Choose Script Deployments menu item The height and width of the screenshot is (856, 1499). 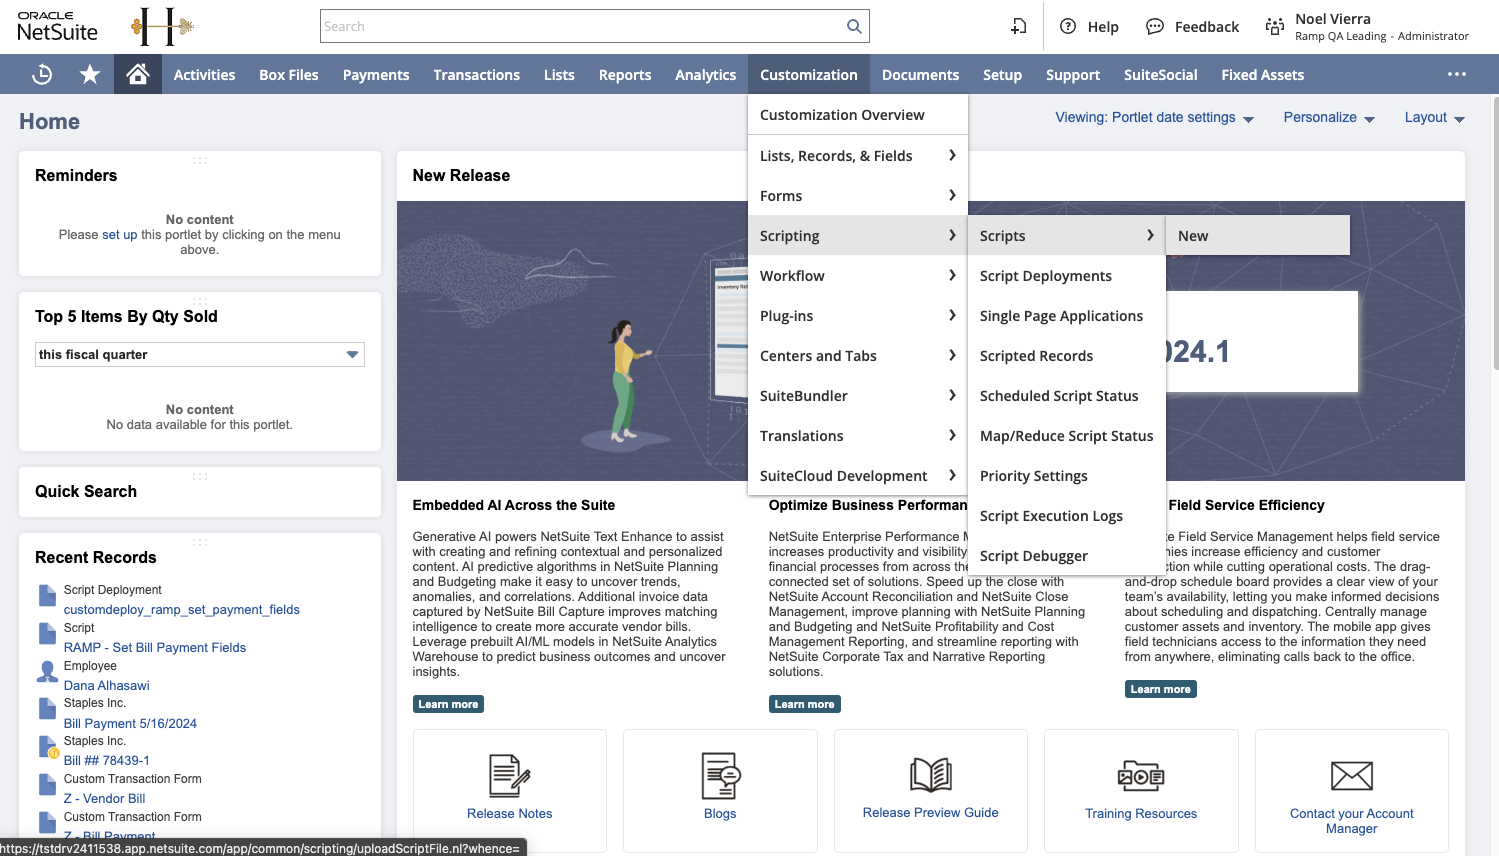click(x=1066, y=275)
